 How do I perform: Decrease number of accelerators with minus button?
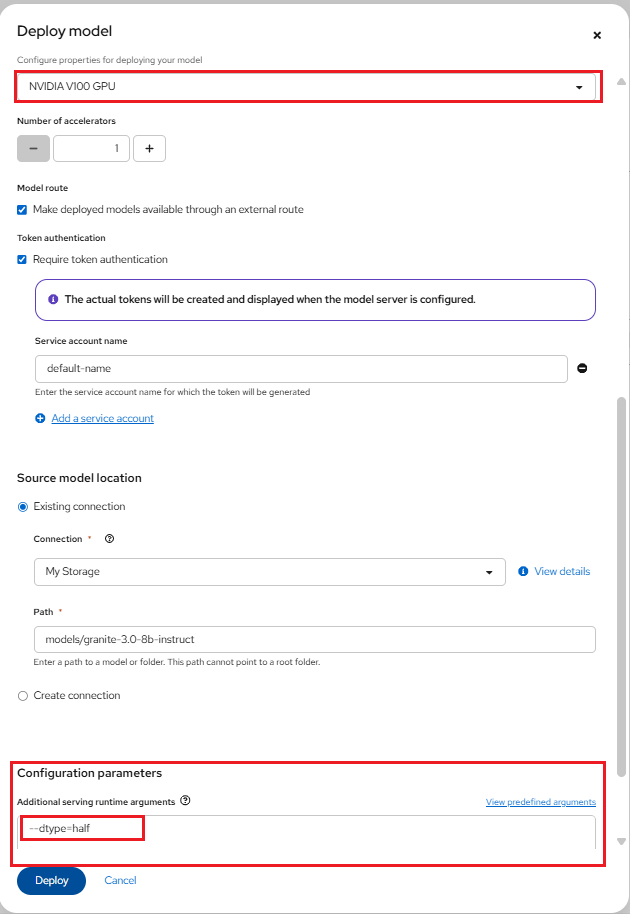coord(33,148)
